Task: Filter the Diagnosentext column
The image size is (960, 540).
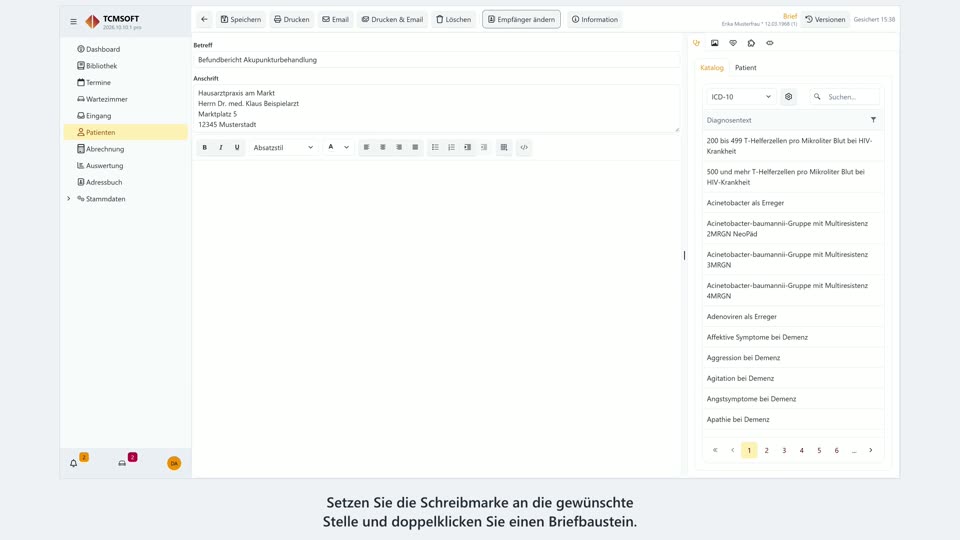Action: coord(873,120)
